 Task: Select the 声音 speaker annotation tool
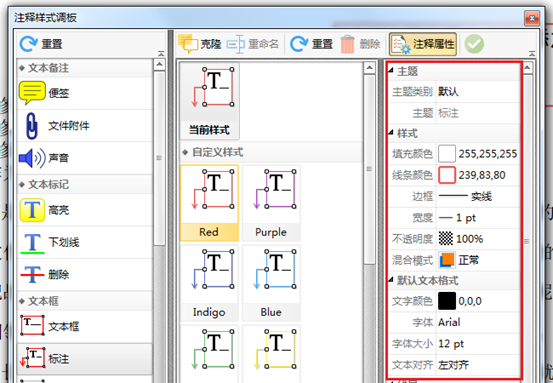85,158
